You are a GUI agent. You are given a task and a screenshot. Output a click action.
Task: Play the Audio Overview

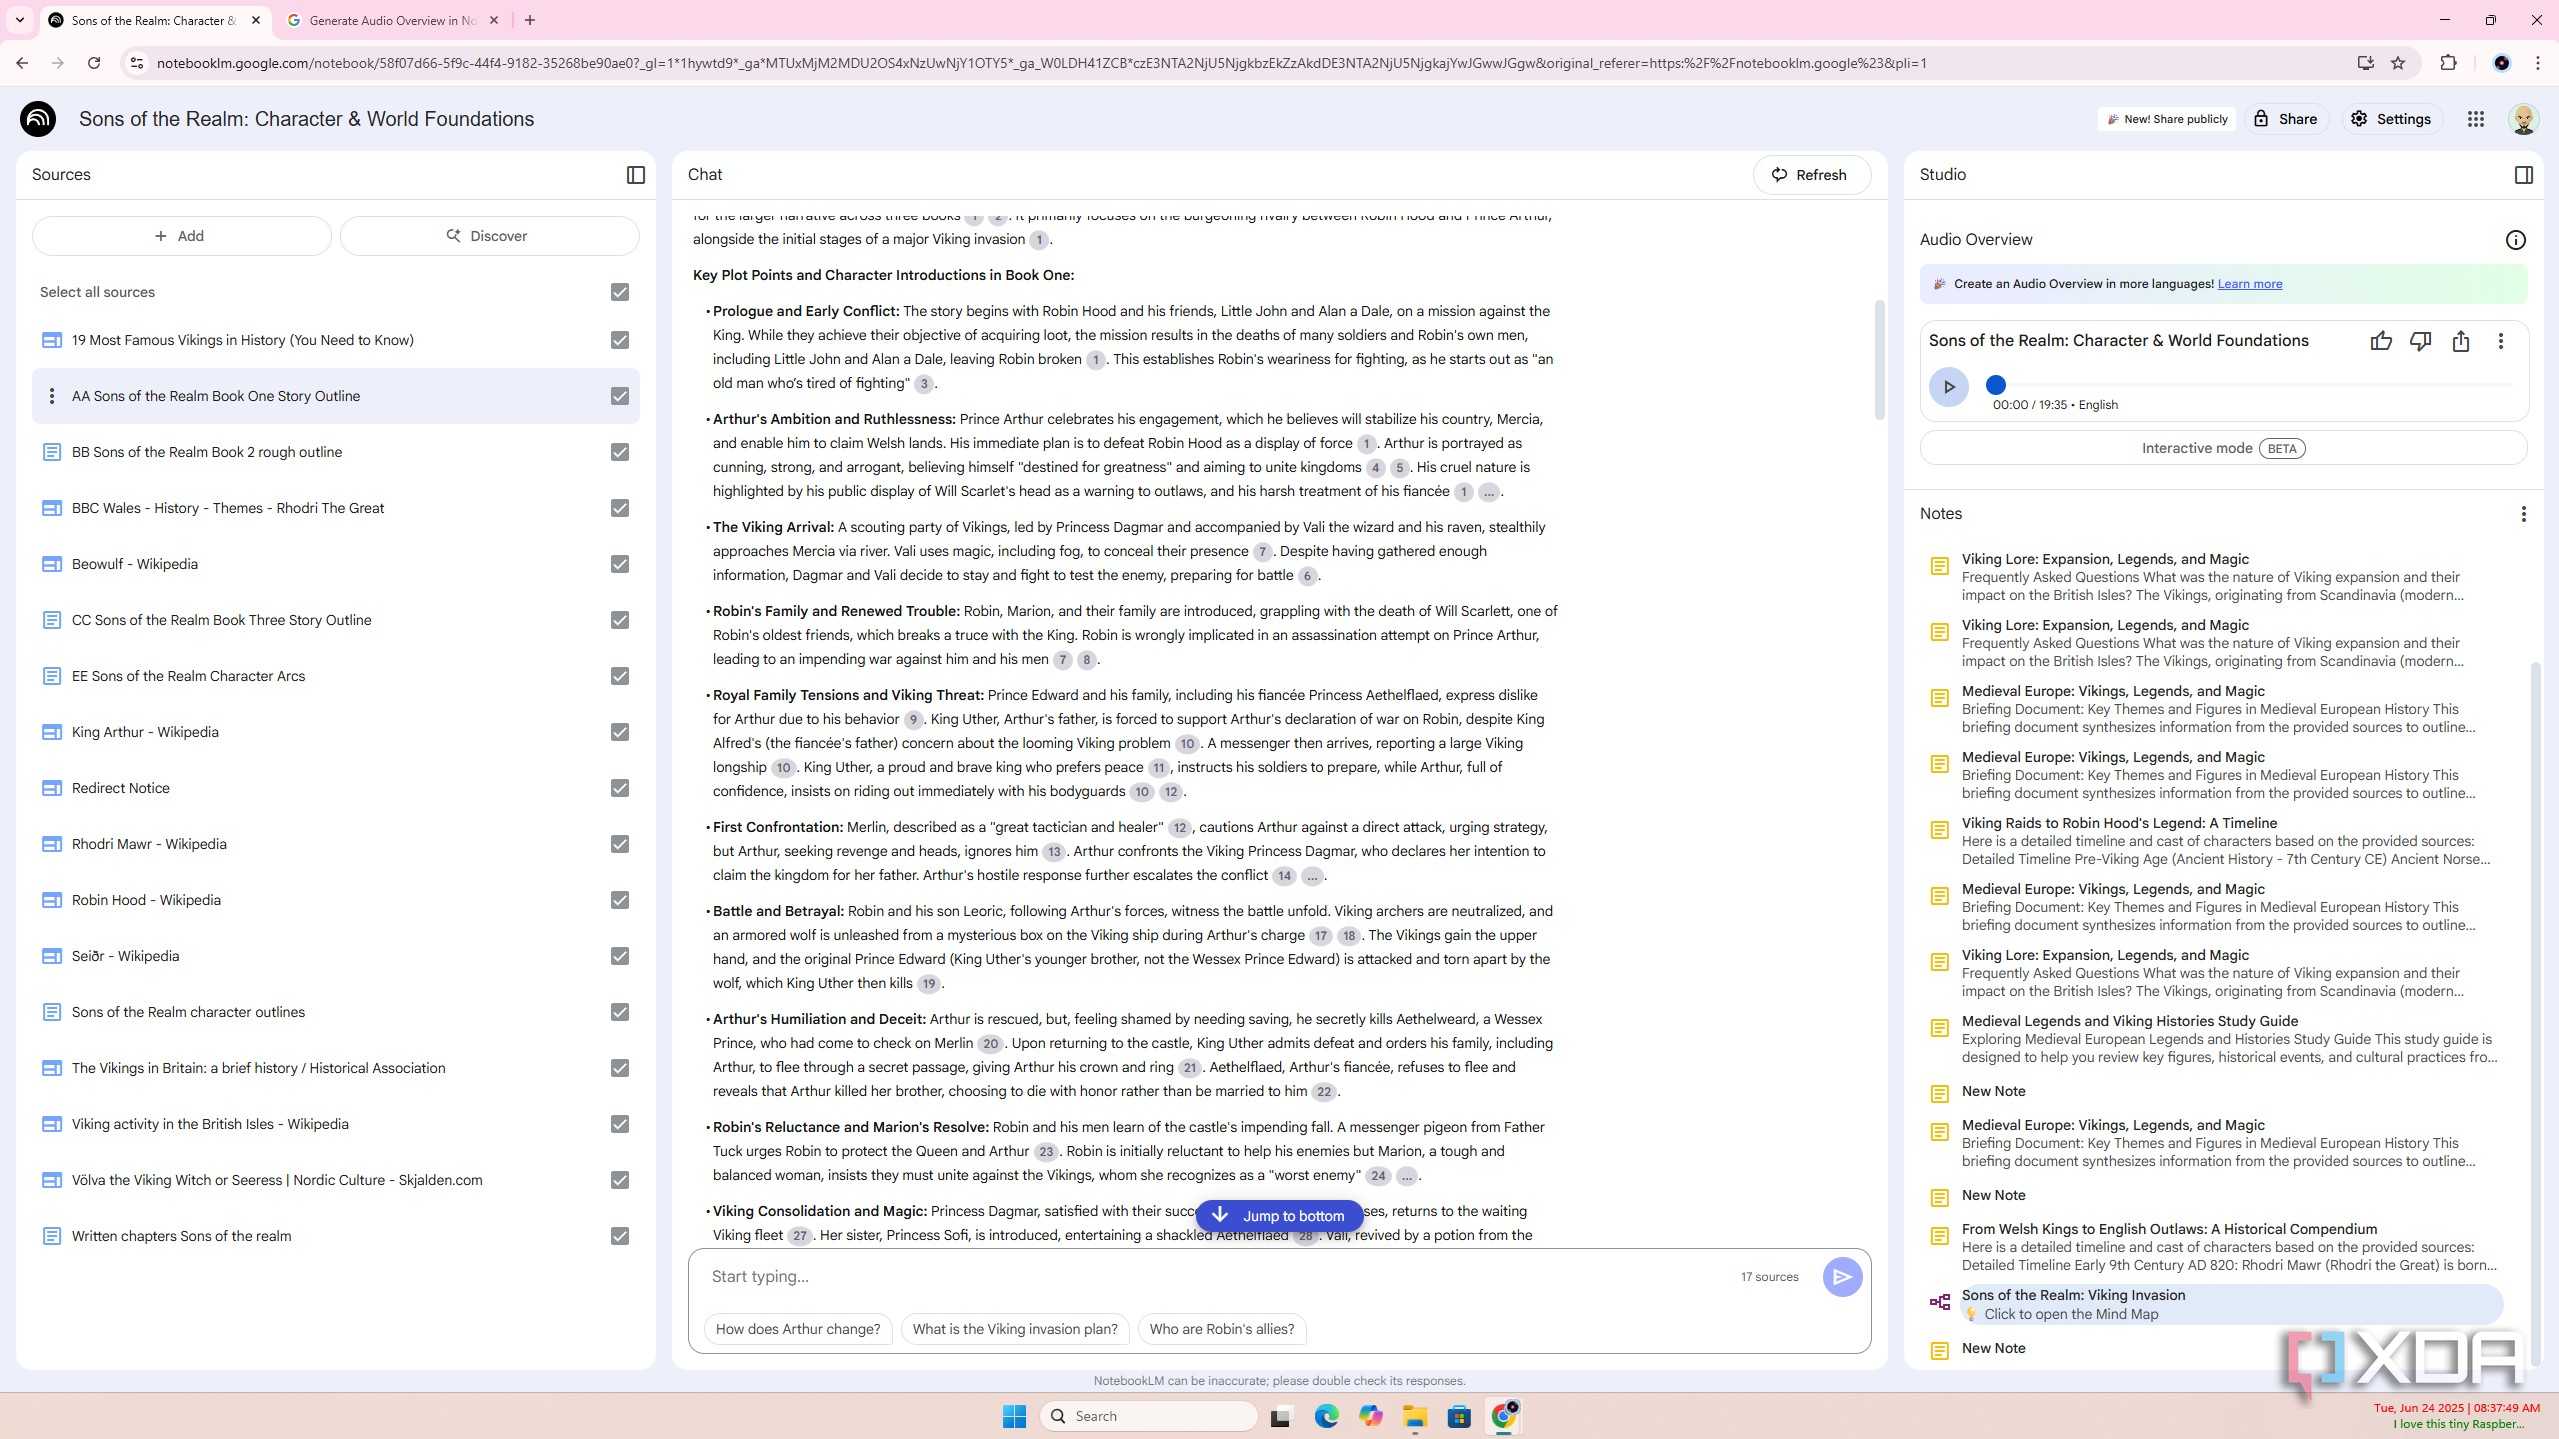(x=1948, y=387)
